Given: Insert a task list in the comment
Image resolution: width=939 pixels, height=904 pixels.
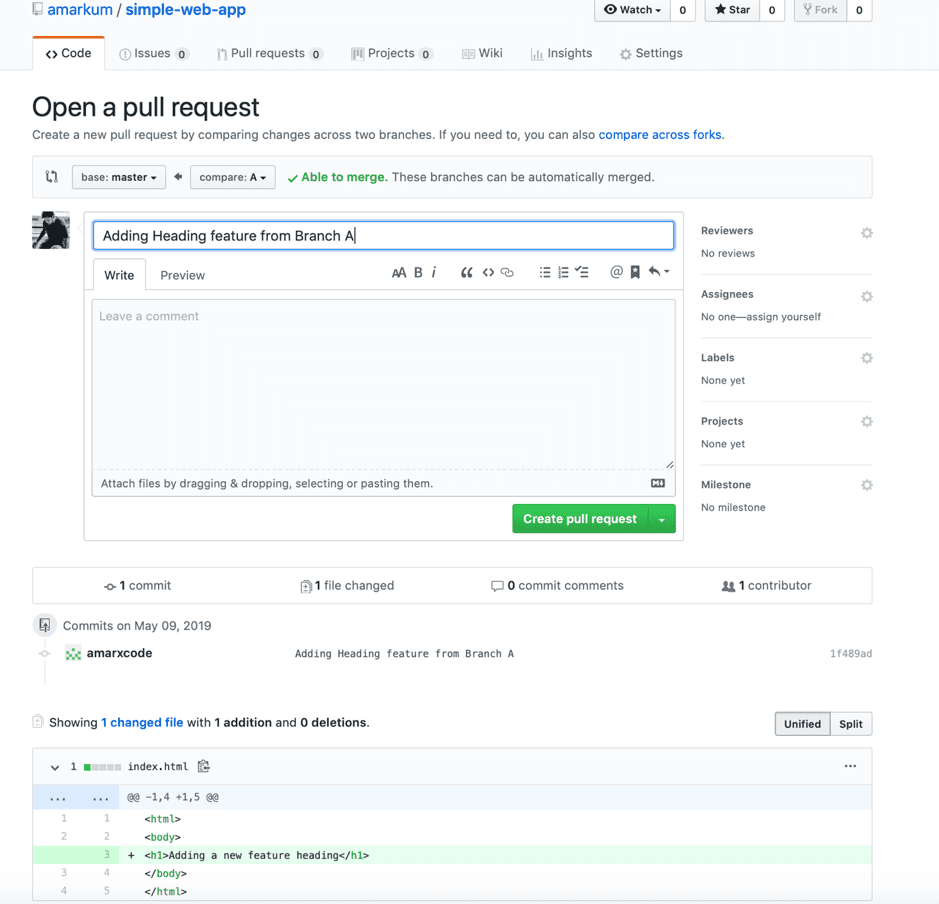Looking at the screenshot, I should coord(582,272).
